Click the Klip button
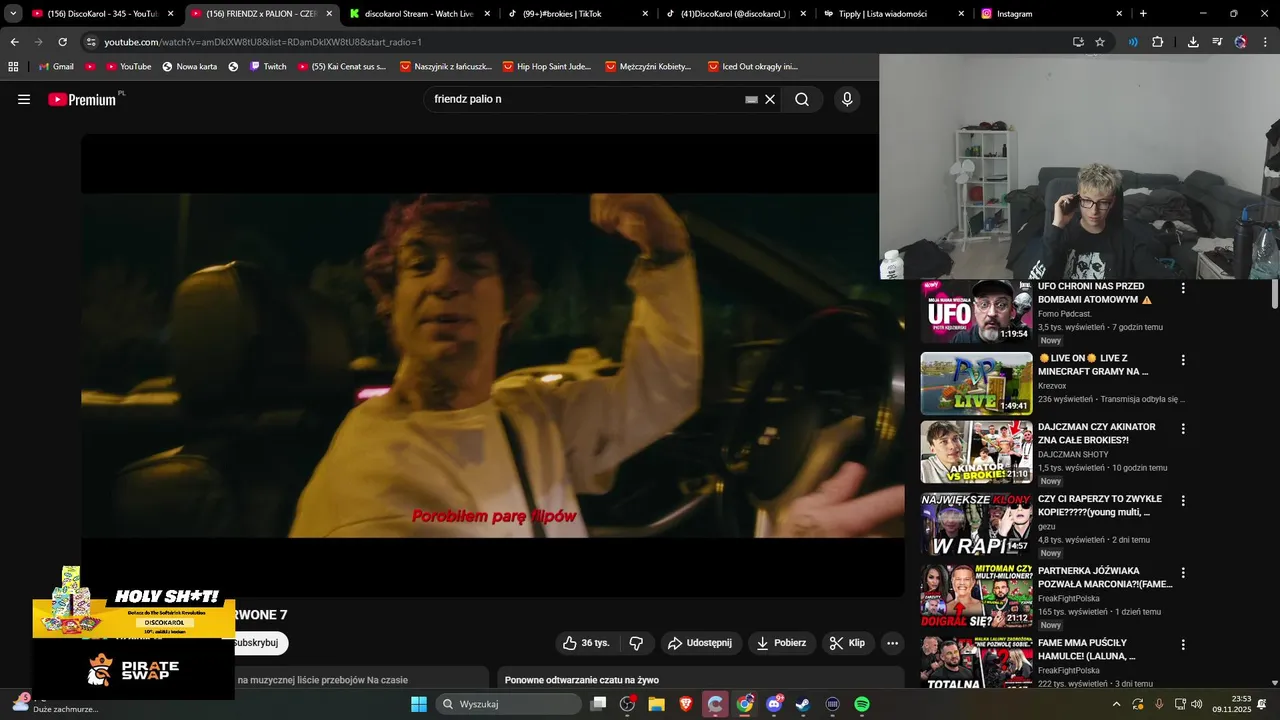Viewport: 1280px width, 720px height. (847, 643)
